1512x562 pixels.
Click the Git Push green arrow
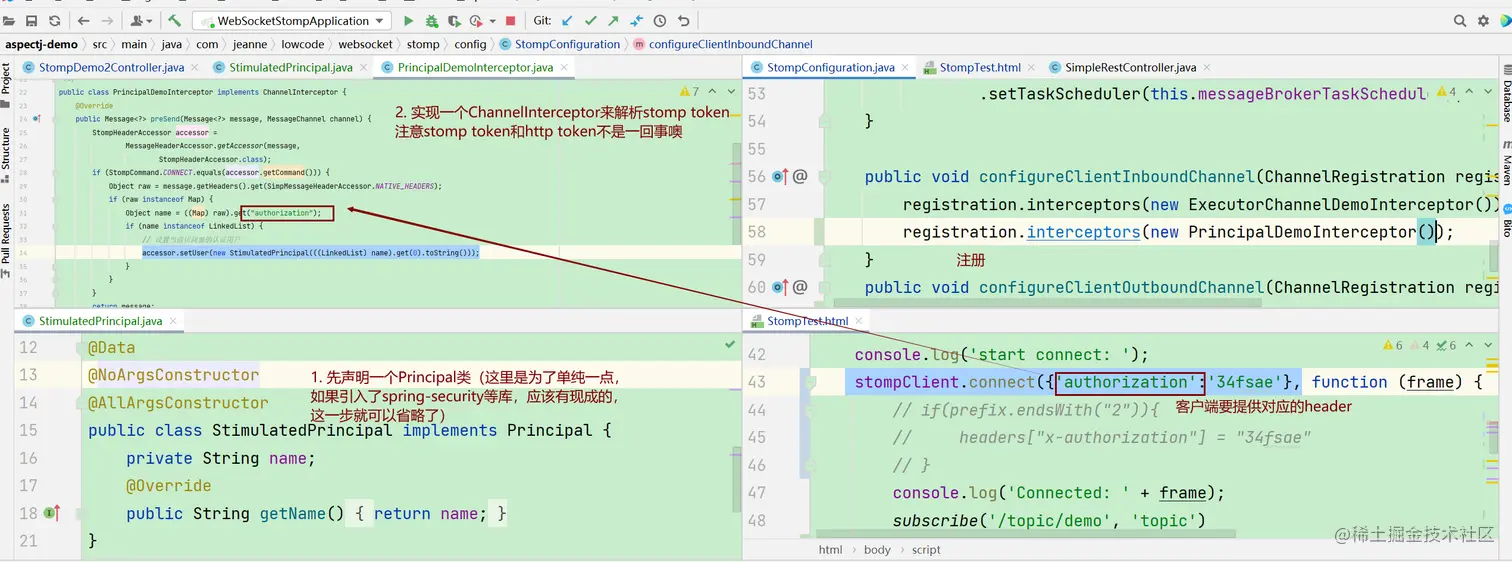coord(613,21)
